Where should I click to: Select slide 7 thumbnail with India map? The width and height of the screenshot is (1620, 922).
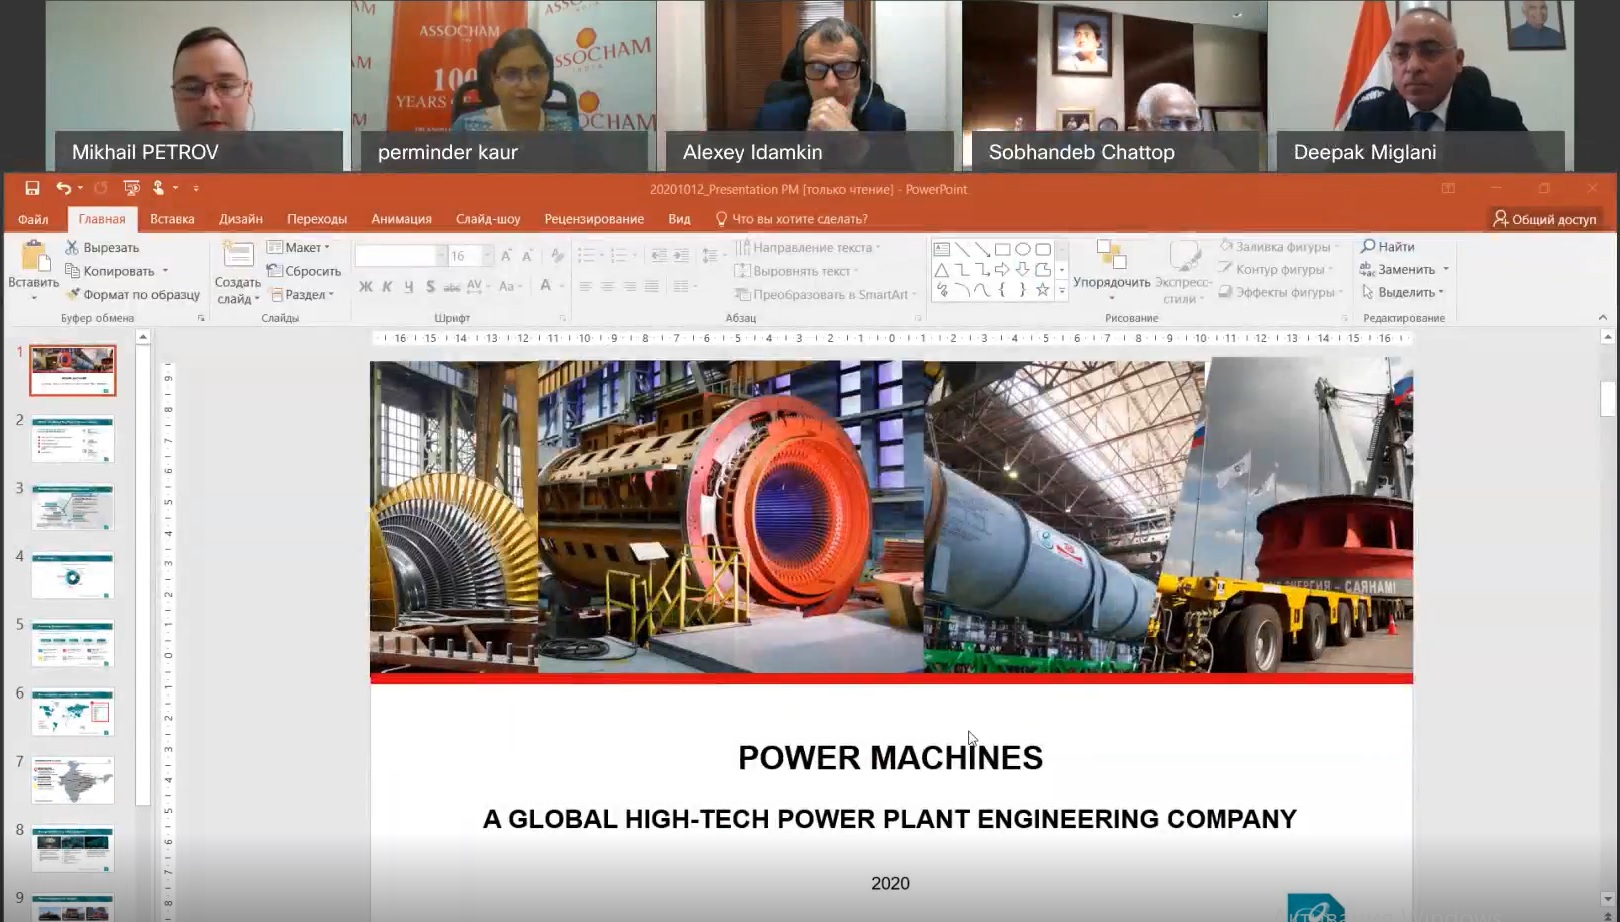pos(72,780)
